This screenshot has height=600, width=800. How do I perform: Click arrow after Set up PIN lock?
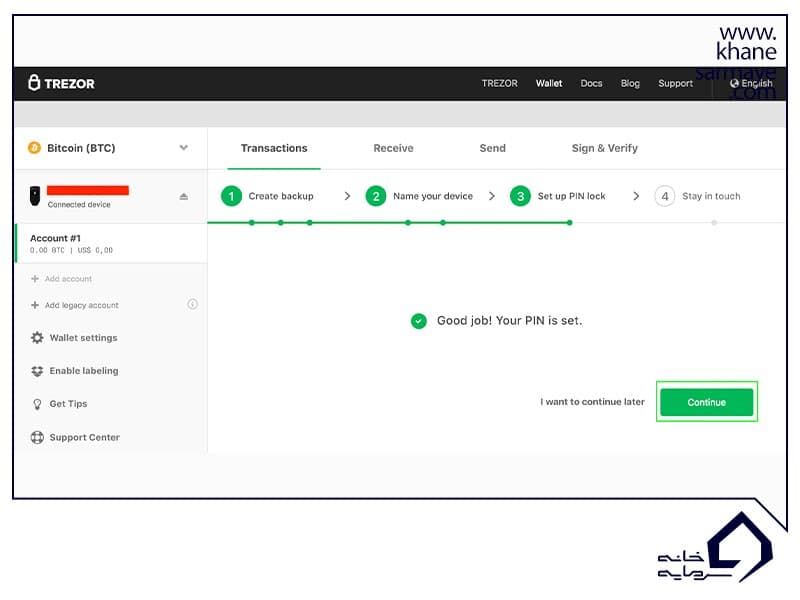pyautogui.click(x=636, y=196)
